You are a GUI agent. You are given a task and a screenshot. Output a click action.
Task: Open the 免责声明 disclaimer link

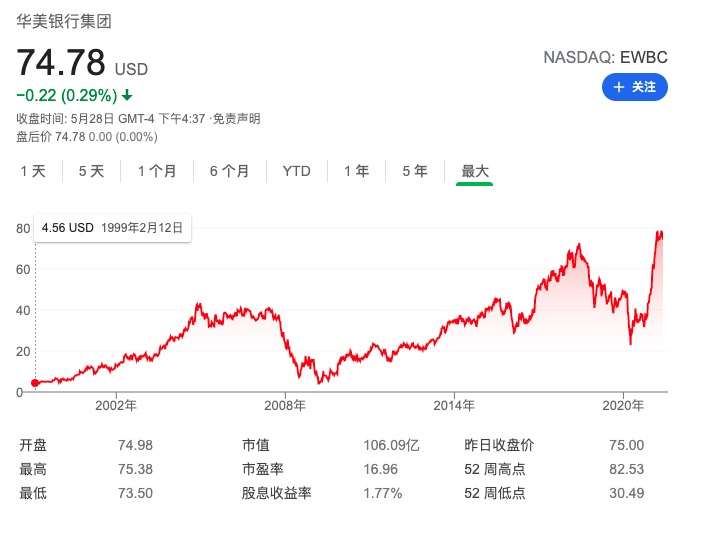[x=236, y=119]
